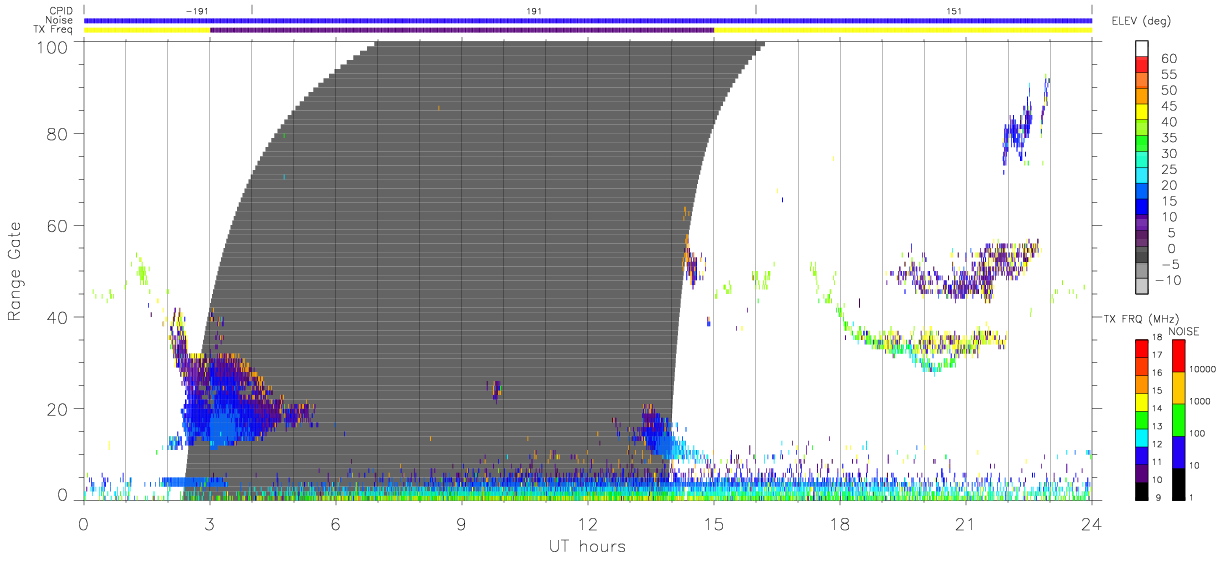This screenshot has height=567, width=1228.
Task: Pick the black bottom segment of TX FRQ colorbar
Action: (x=1141, y=490)
